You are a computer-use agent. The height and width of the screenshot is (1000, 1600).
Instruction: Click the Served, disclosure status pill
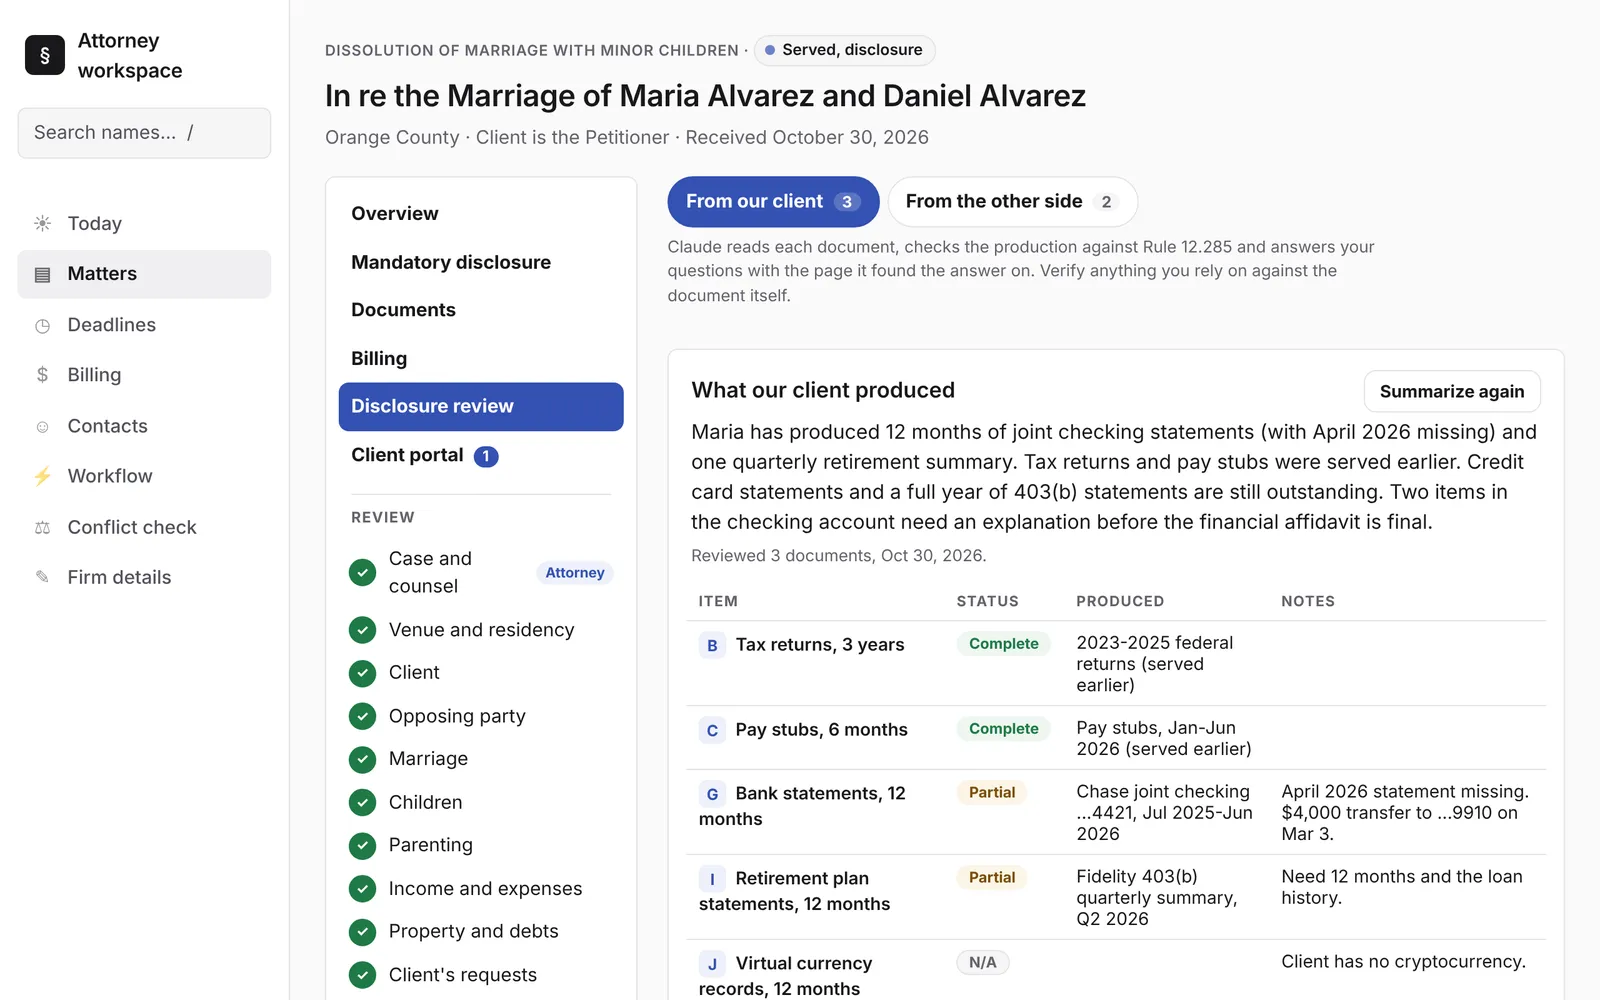pos(845,50)
